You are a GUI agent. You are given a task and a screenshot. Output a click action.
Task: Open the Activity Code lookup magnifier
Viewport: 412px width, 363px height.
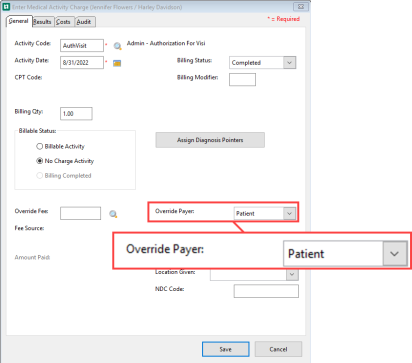point(118,46)
